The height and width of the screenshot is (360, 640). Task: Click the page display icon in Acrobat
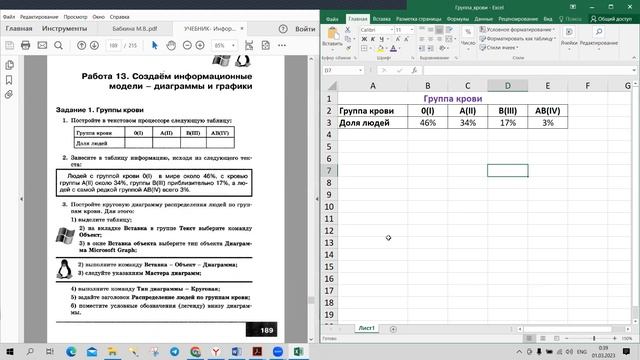click(266, 45)
